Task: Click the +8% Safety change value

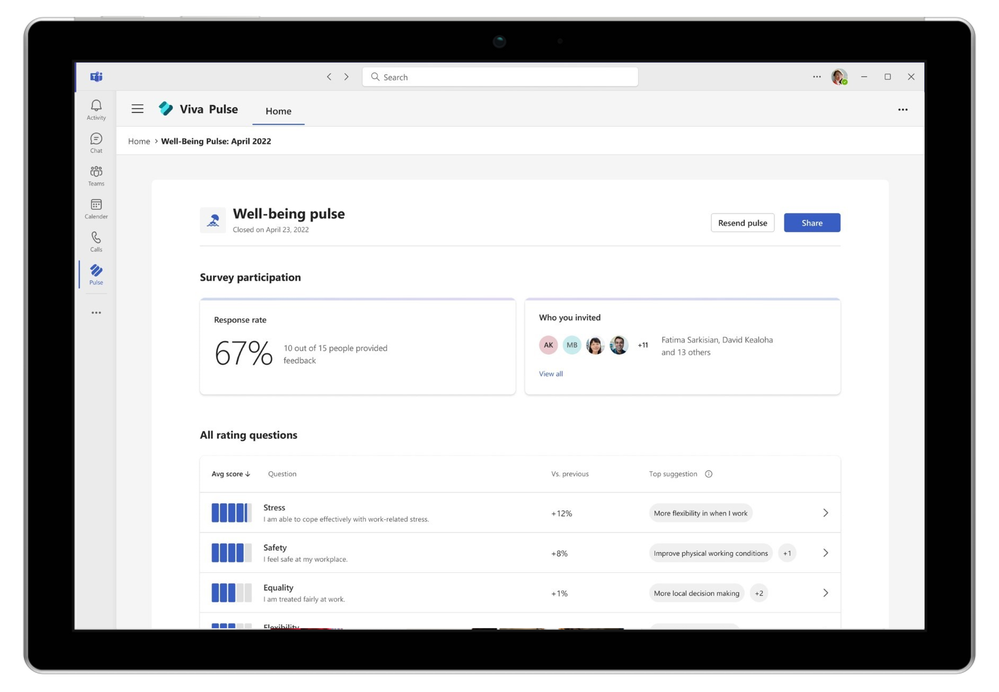Action: (559, 554)
